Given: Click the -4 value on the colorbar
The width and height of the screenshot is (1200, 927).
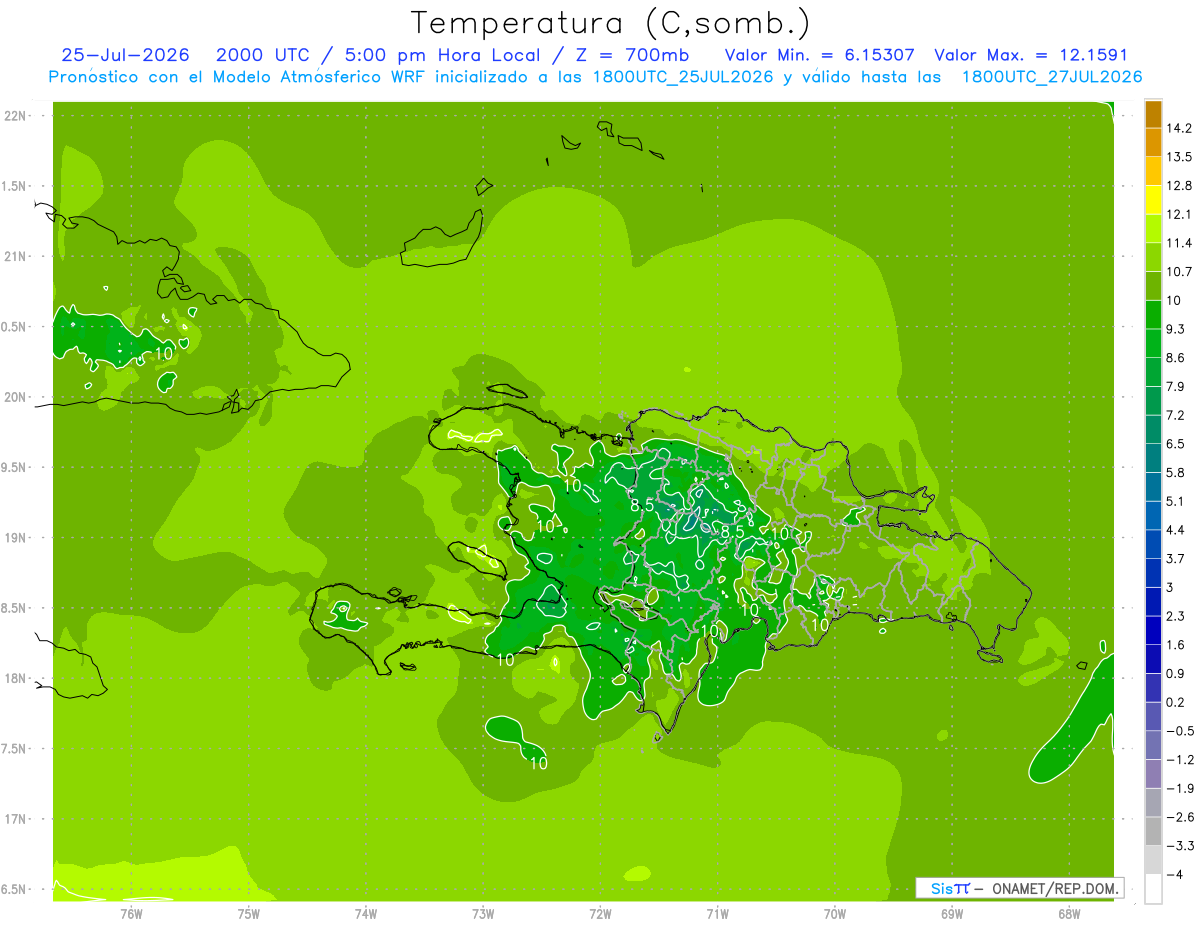Looking at the screenshot, I should point(1176,874).
